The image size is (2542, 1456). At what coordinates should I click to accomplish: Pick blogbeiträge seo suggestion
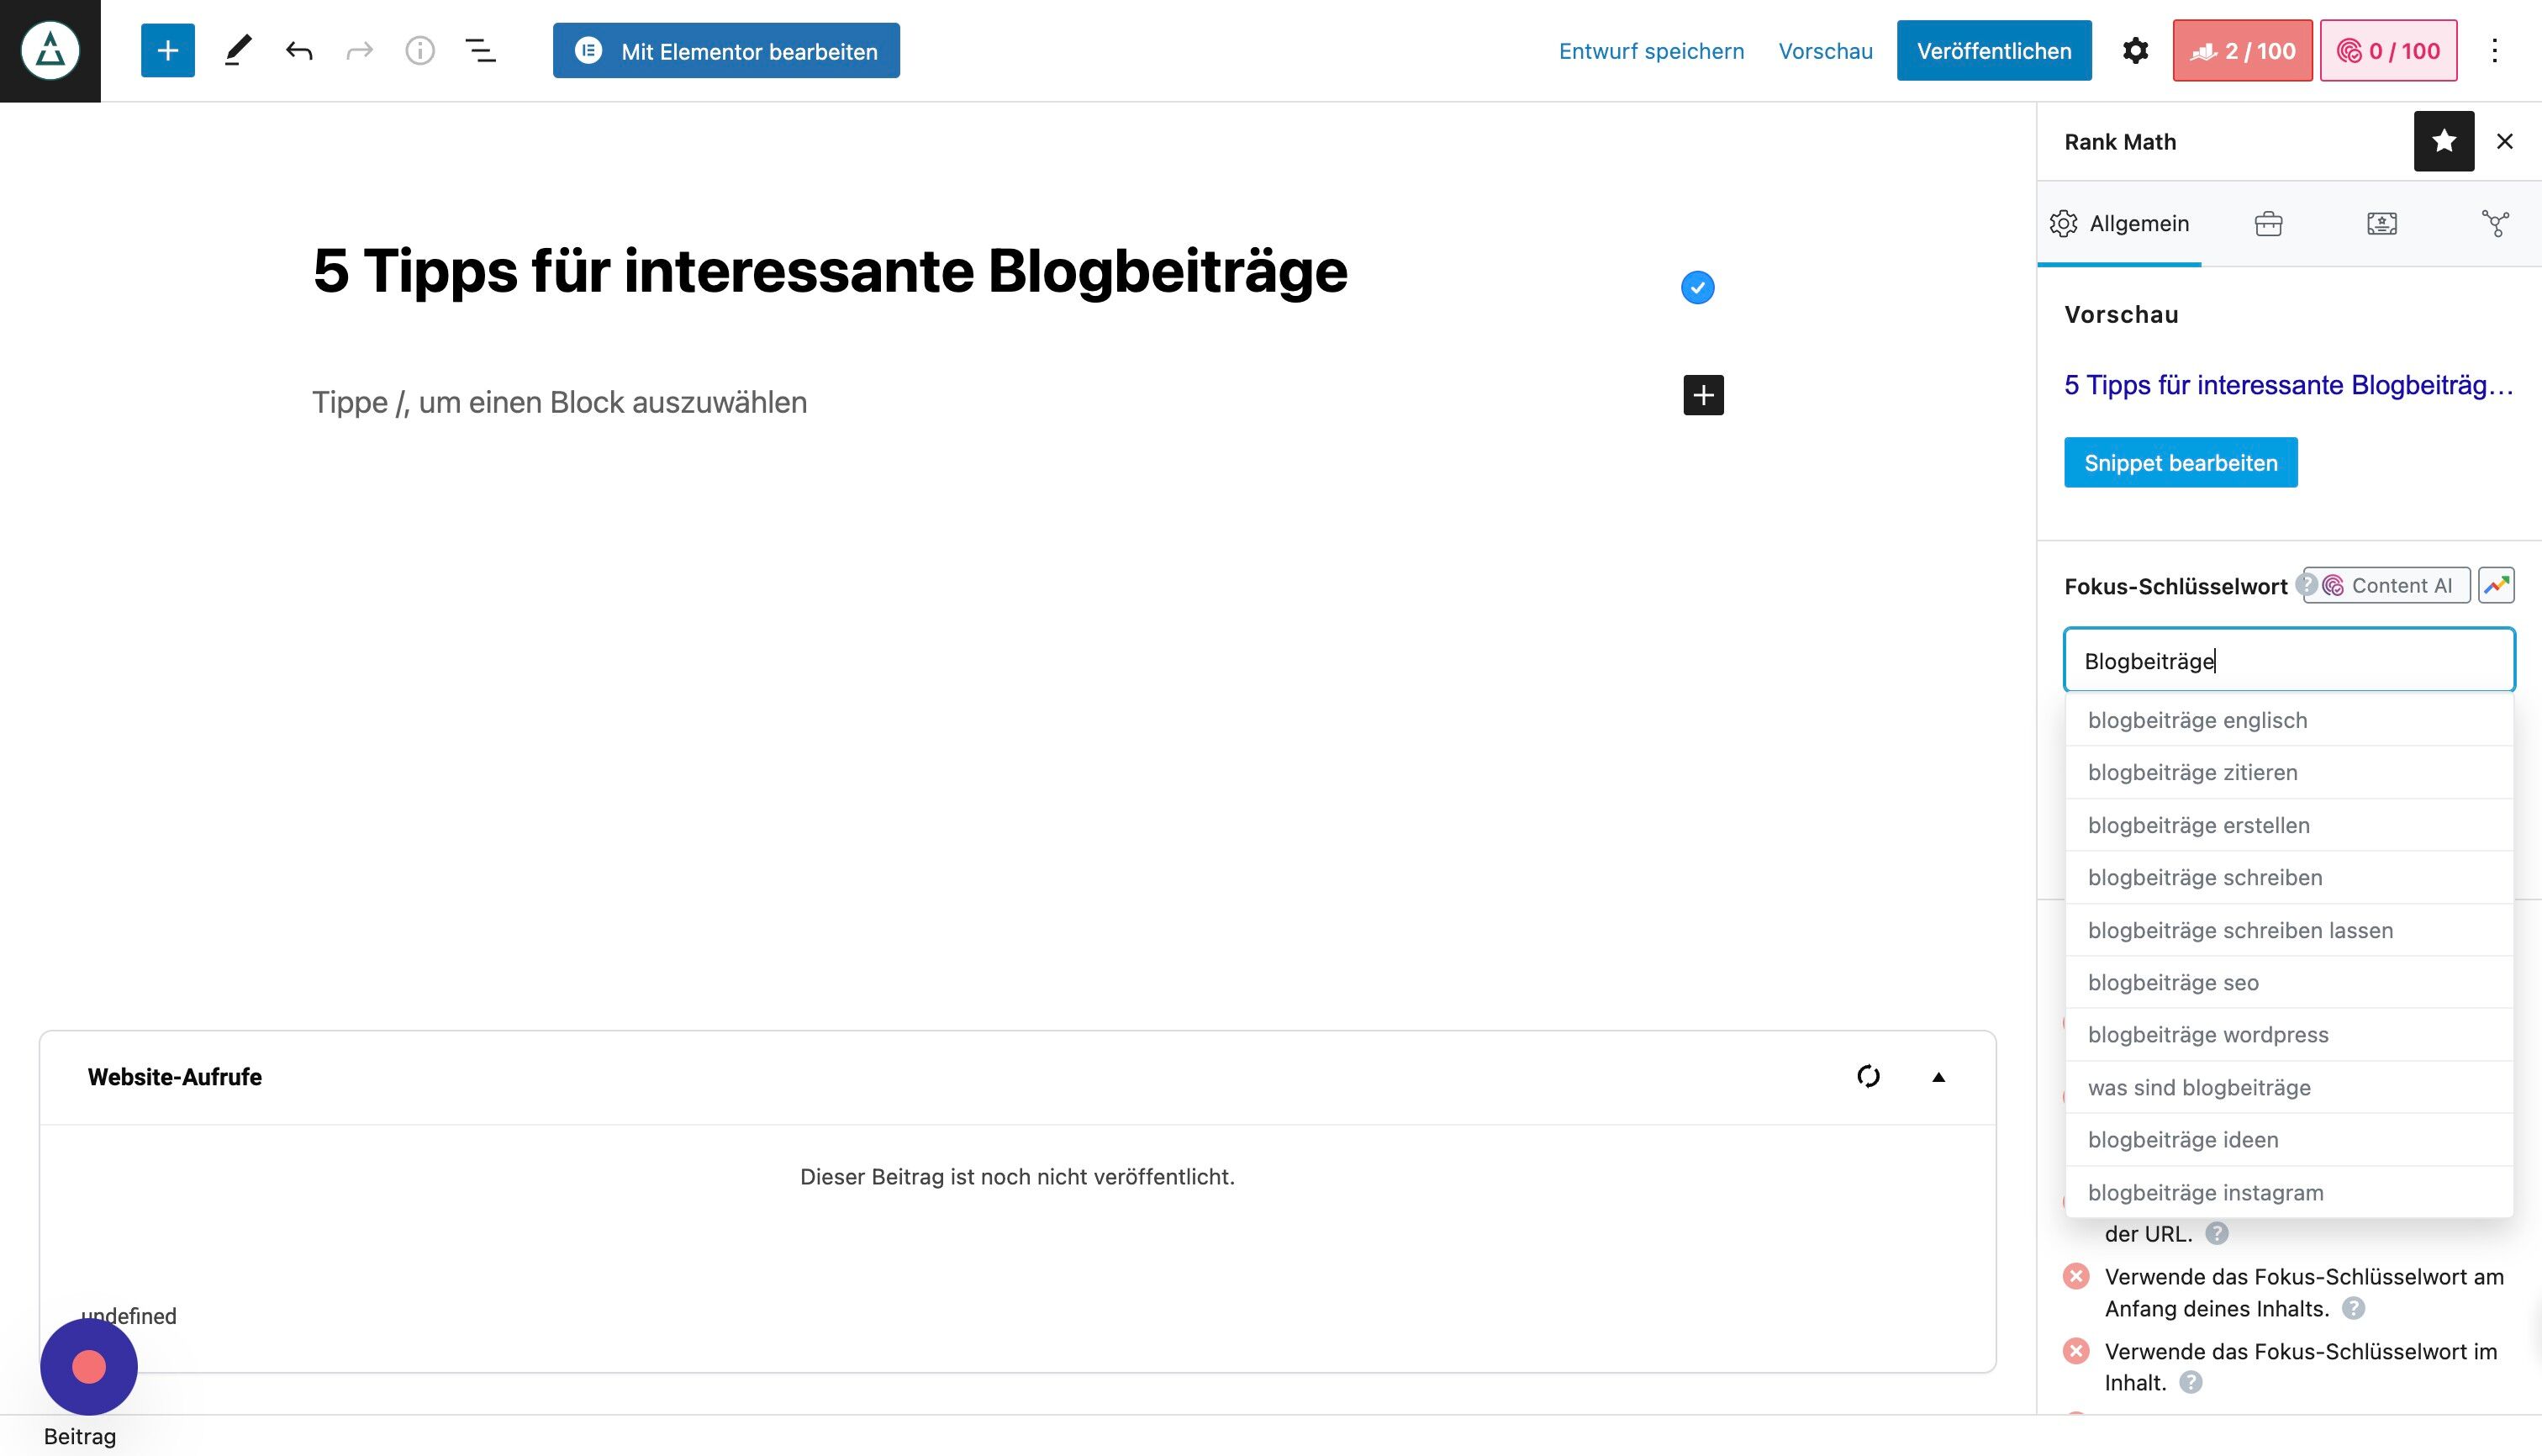tap(2289, 982)
